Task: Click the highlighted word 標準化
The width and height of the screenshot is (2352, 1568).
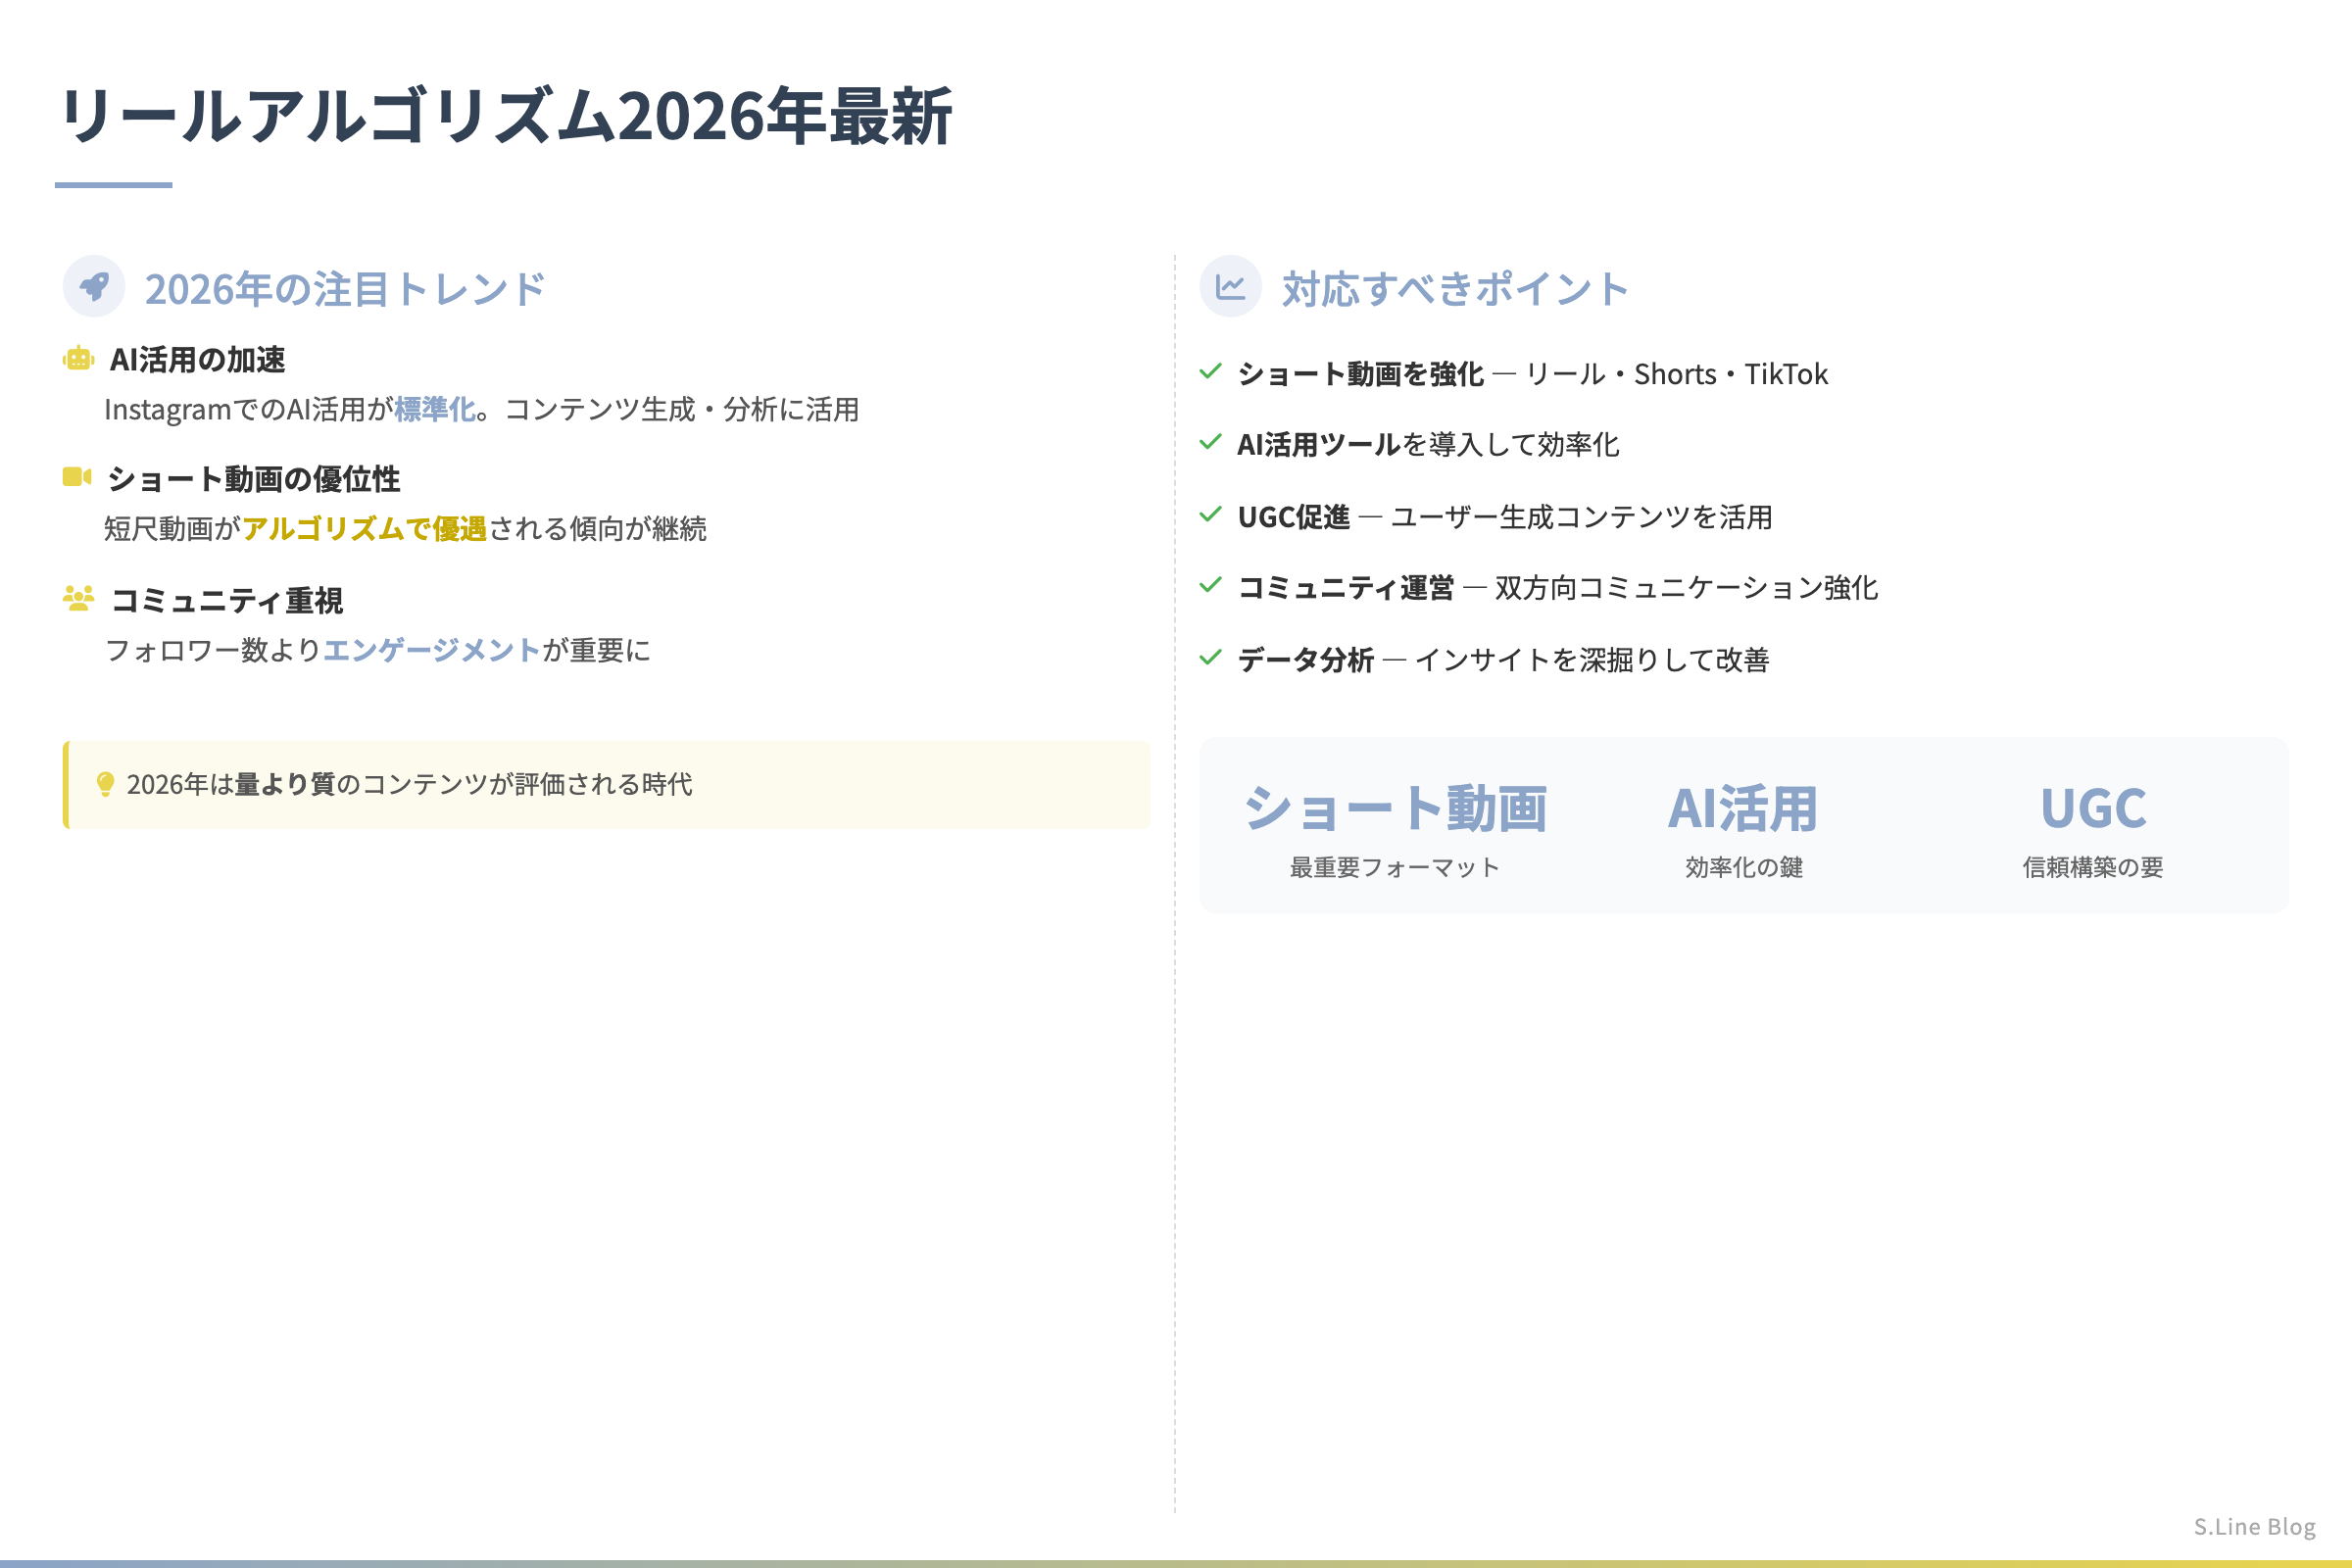Action: tap(435, 409)
